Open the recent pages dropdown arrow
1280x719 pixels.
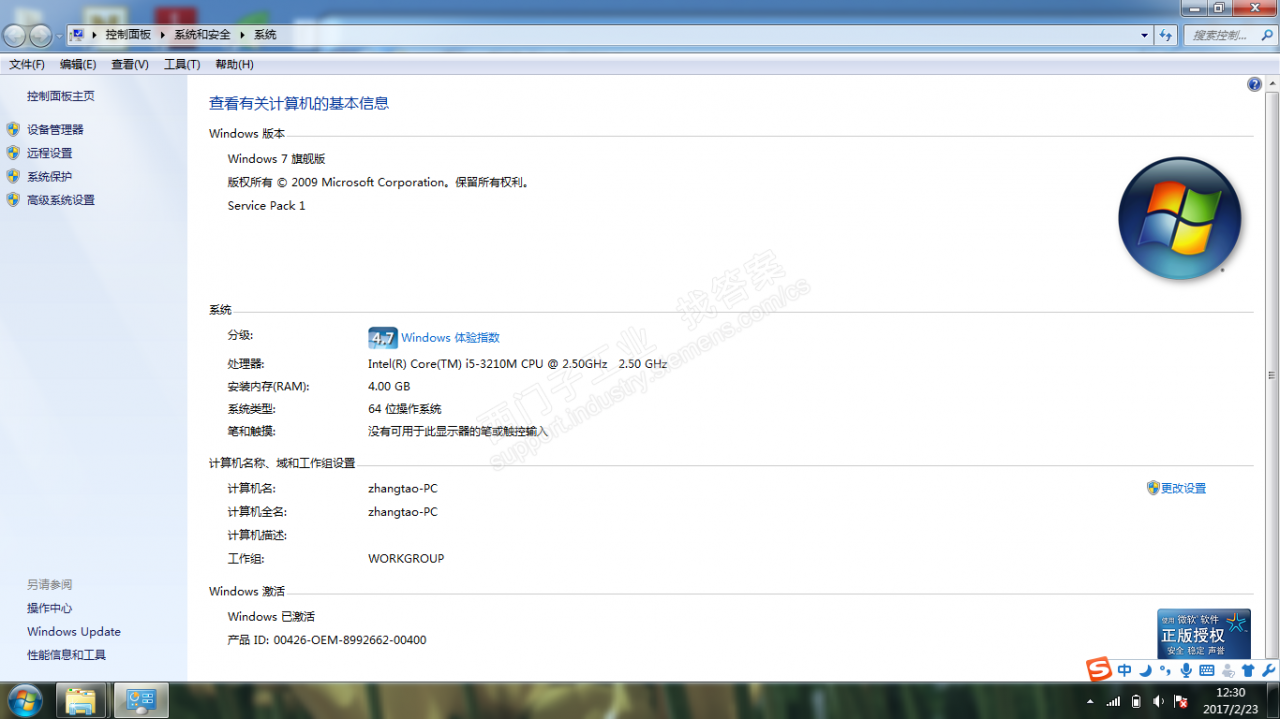(x=59, y=36)
